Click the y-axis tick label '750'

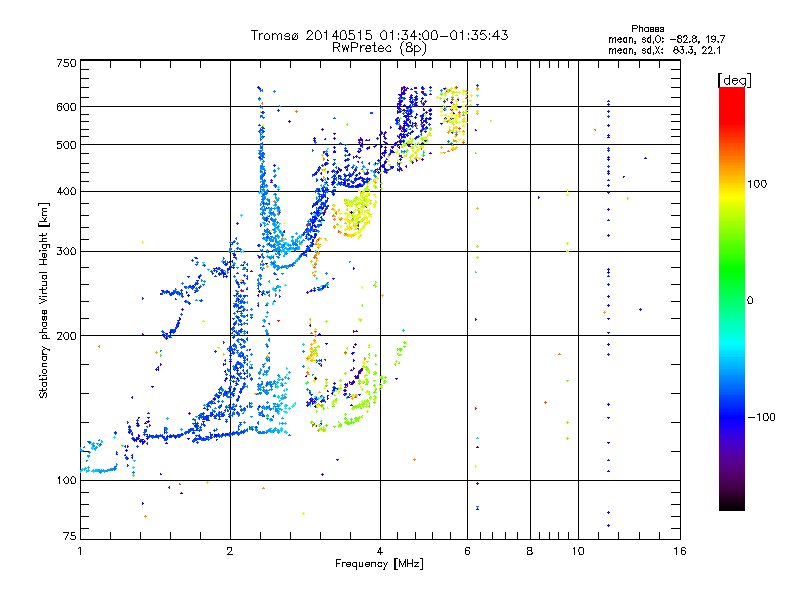[66, 63]
